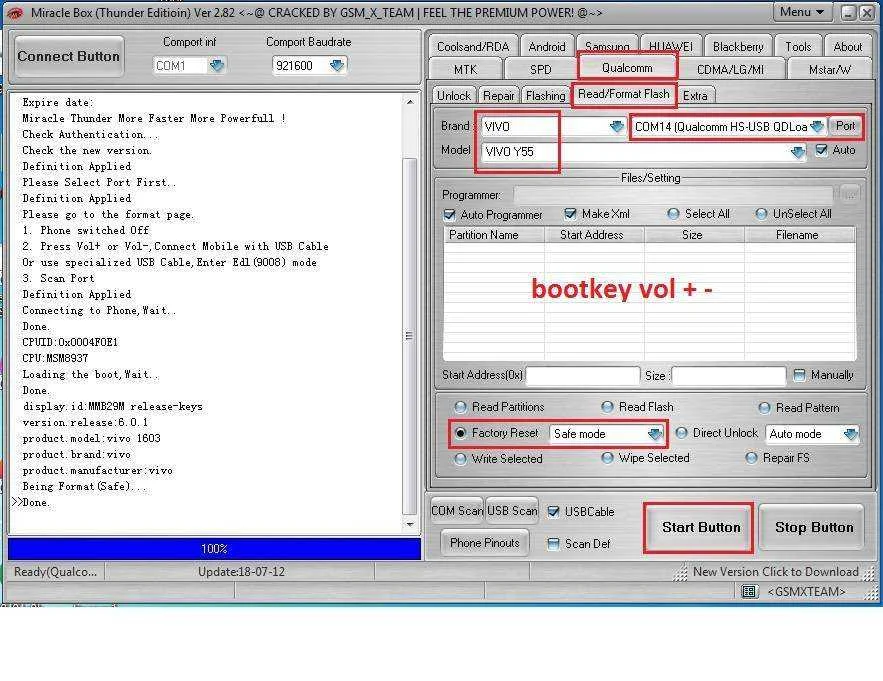Switch to the Samsung tab
The image size is (883, 681).
[x=607, y=47]
